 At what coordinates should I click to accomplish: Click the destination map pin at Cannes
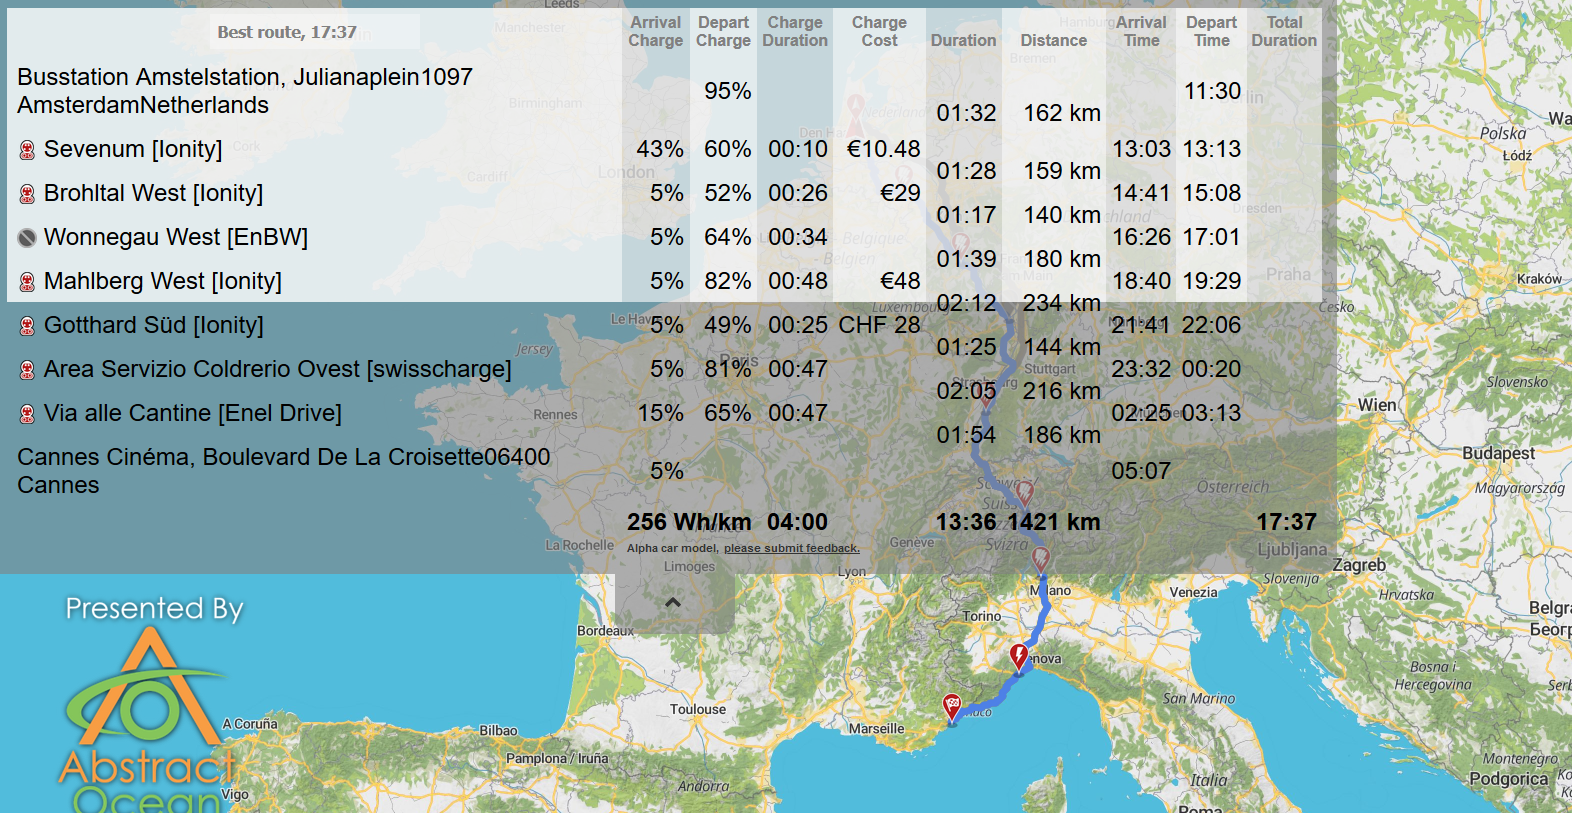953,707
